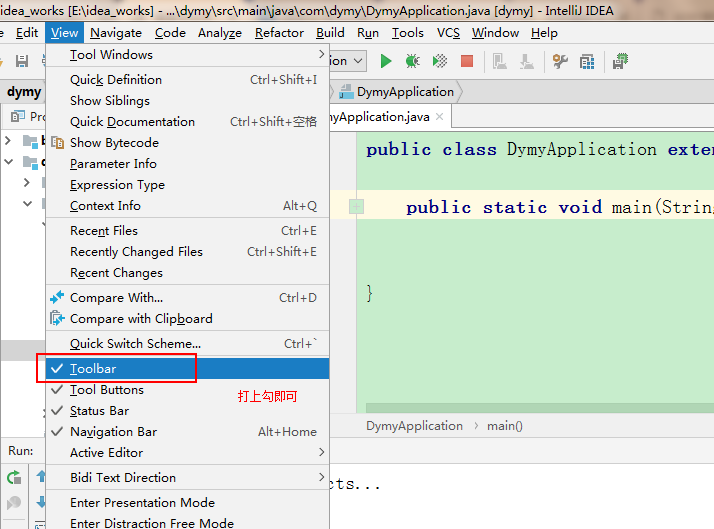
Task: Open the Run menu
Action: pyautogui.click(x=368, y=33)
